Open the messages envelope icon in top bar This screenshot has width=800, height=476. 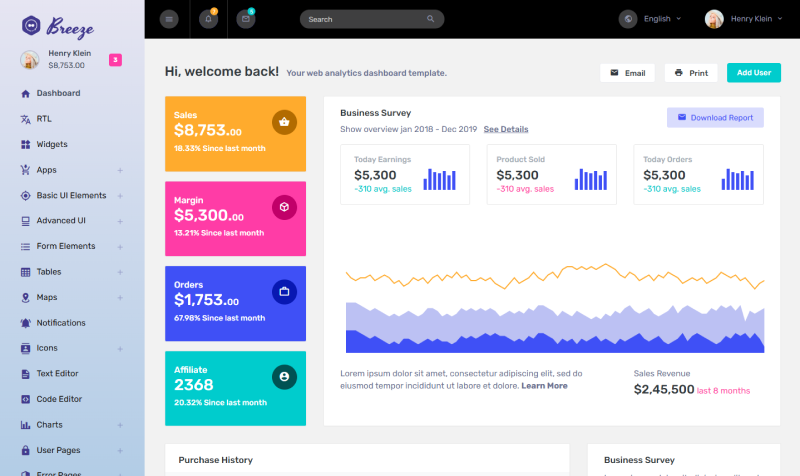pos(246,19)
